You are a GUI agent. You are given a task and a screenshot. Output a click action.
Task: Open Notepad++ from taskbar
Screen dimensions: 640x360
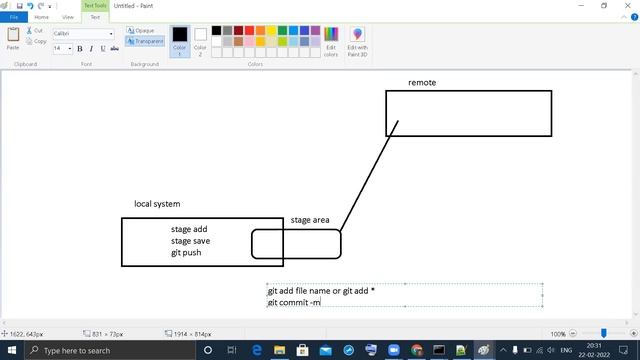click(461, 350)
